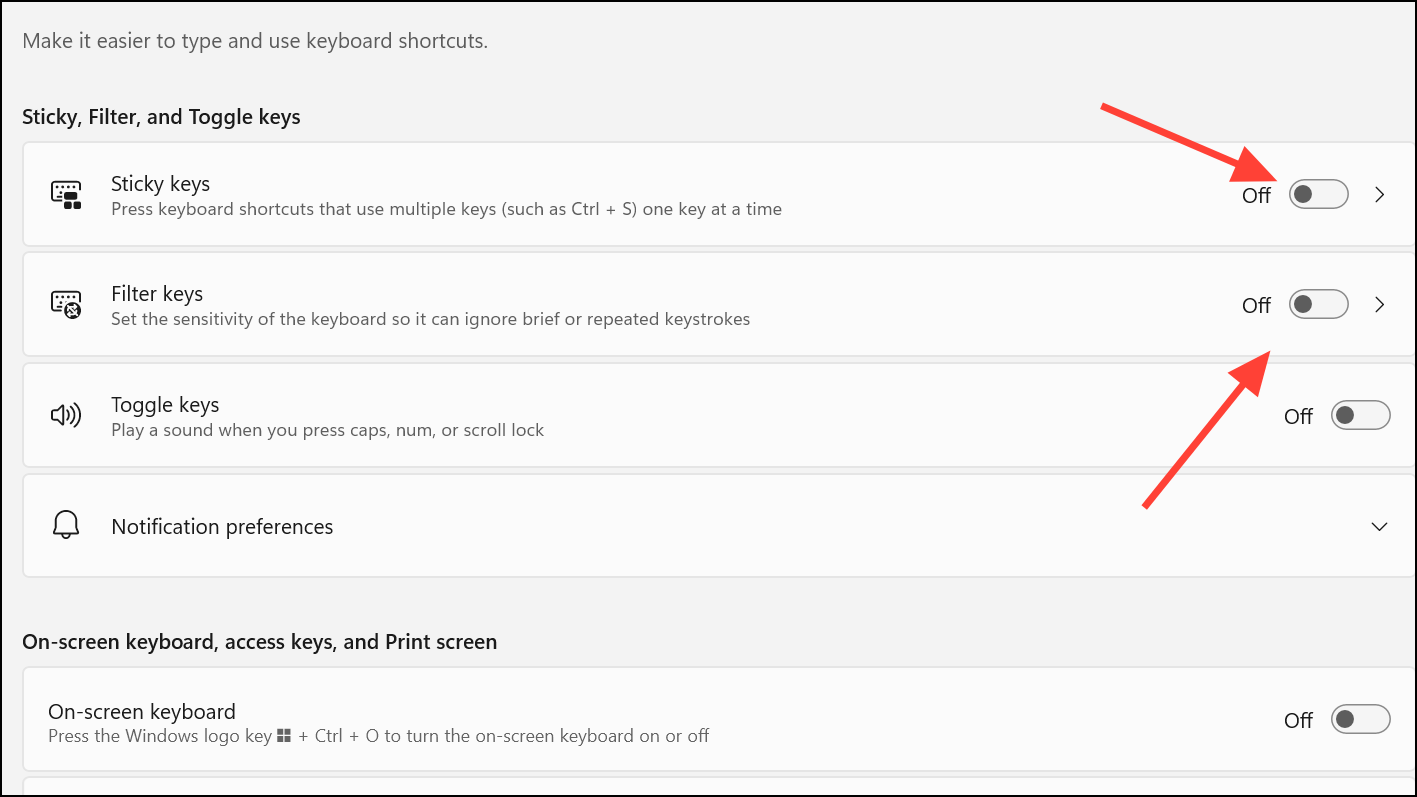Click the Notification preferences bell icon
The image size is (1417, 797).
tap(66, 526)
